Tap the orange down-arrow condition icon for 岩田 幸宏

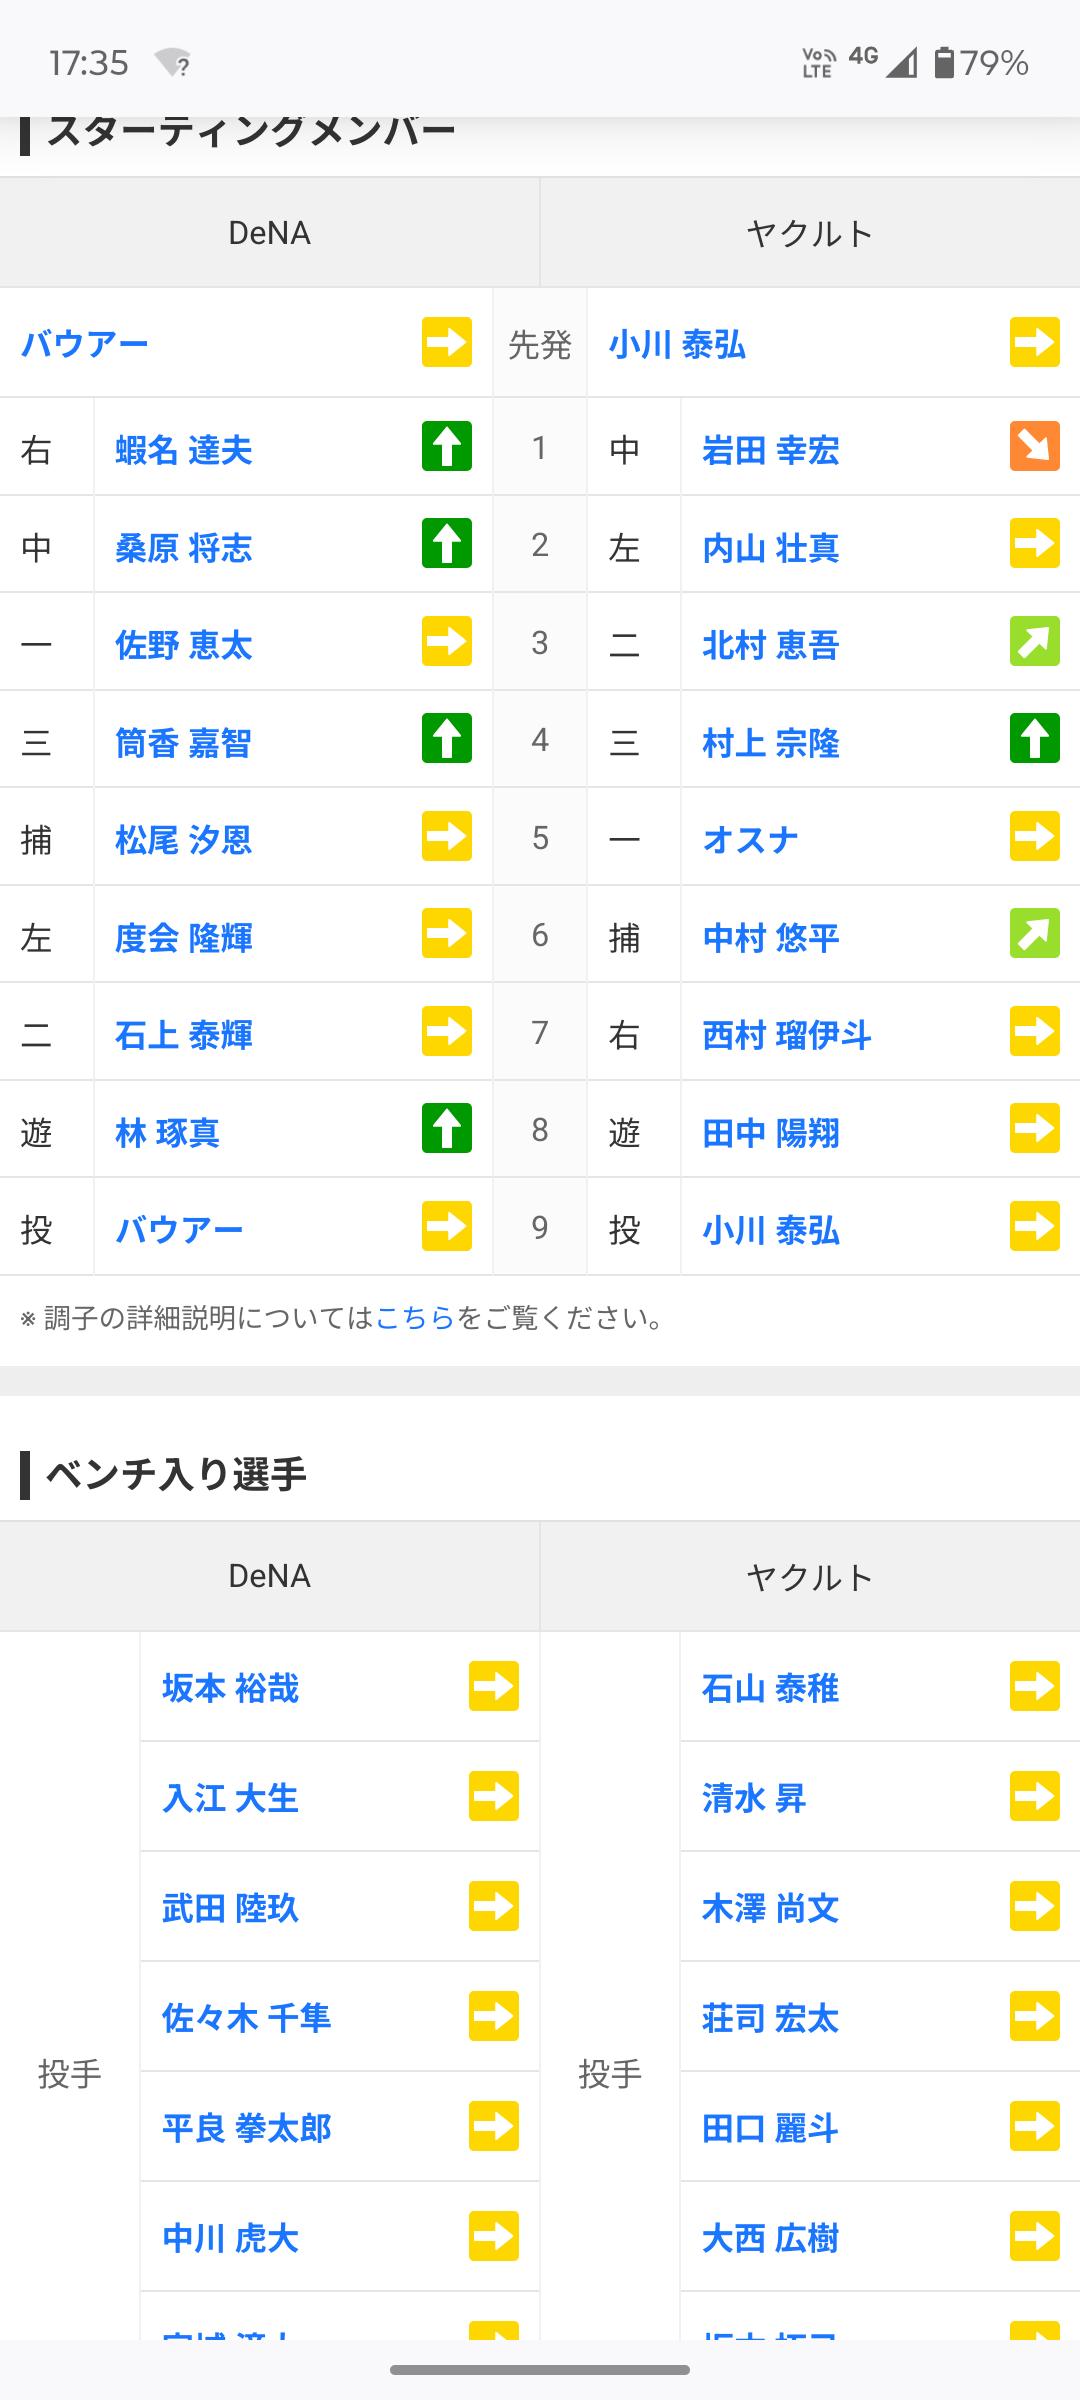coord(1034,446)
